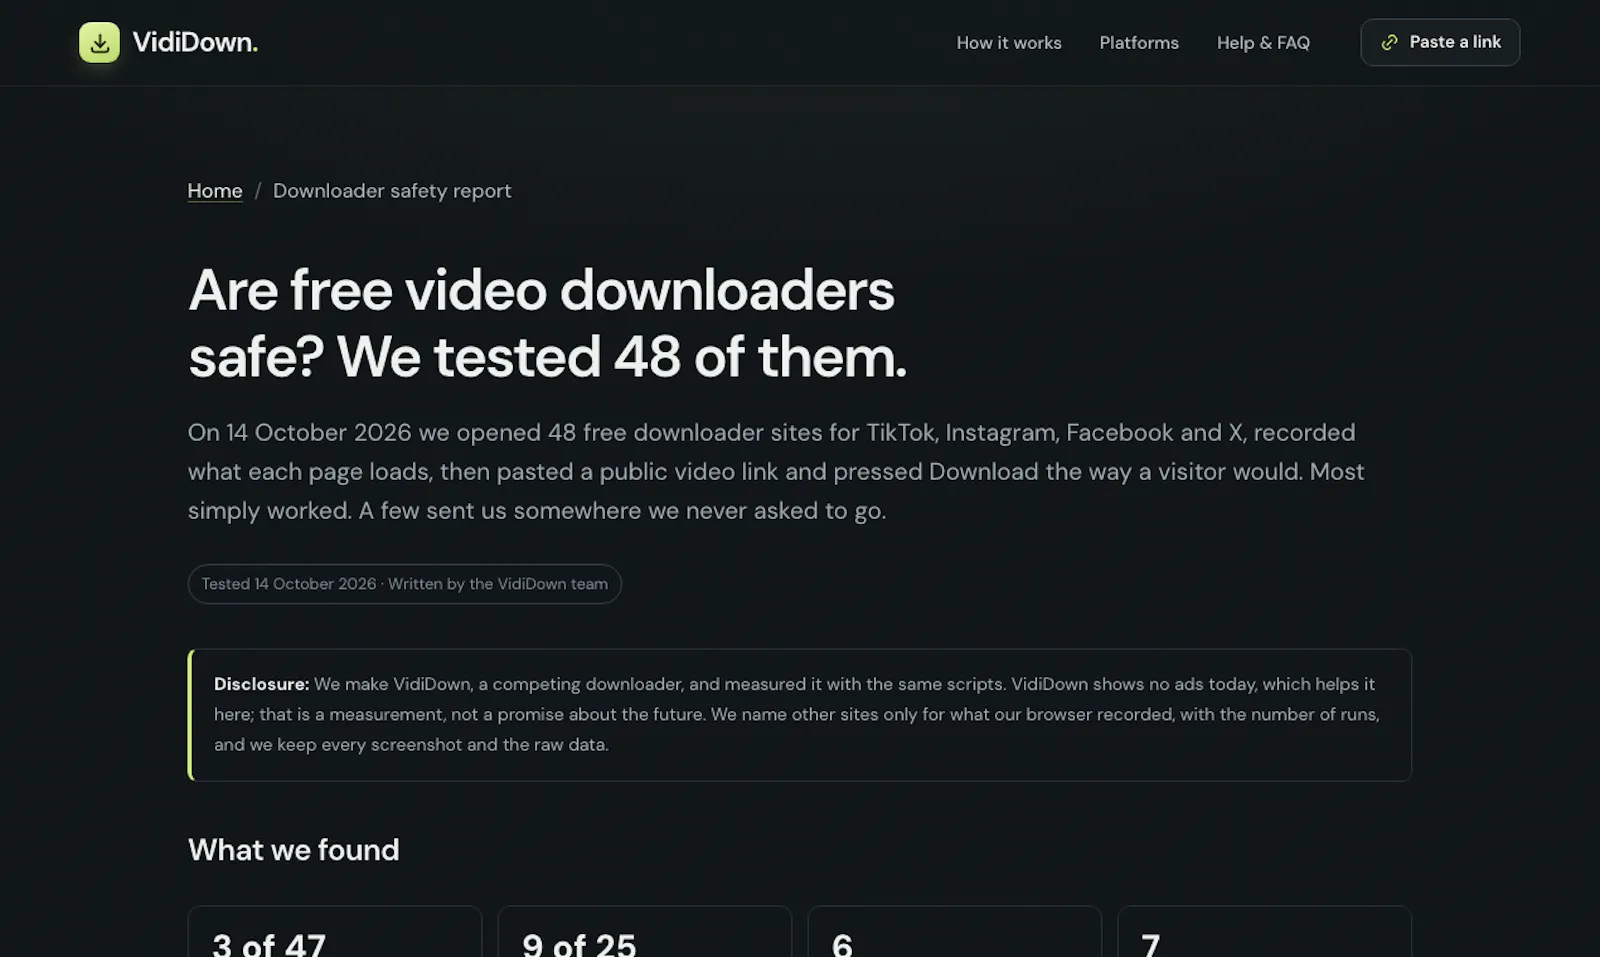The height and width of the screenshot is (957, 1600).
Task: Click the intro paragraph starting On 14 October
Action: pyautogui.click(x=776, y=471)
